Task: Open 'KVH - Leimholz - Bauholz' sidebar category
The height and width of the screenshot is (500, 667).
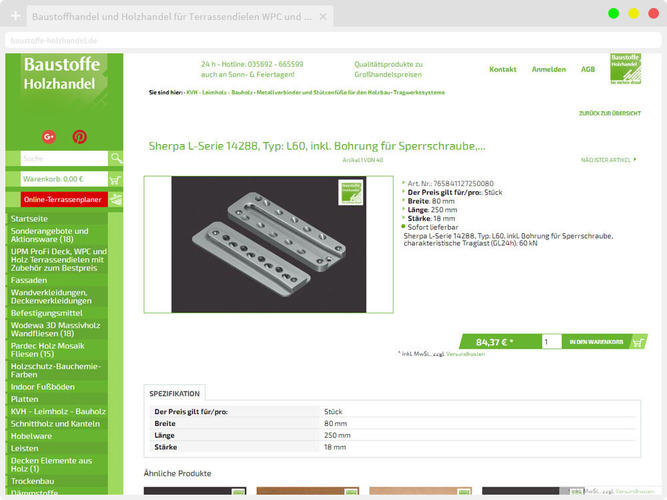Action: (x=58, y=410)
